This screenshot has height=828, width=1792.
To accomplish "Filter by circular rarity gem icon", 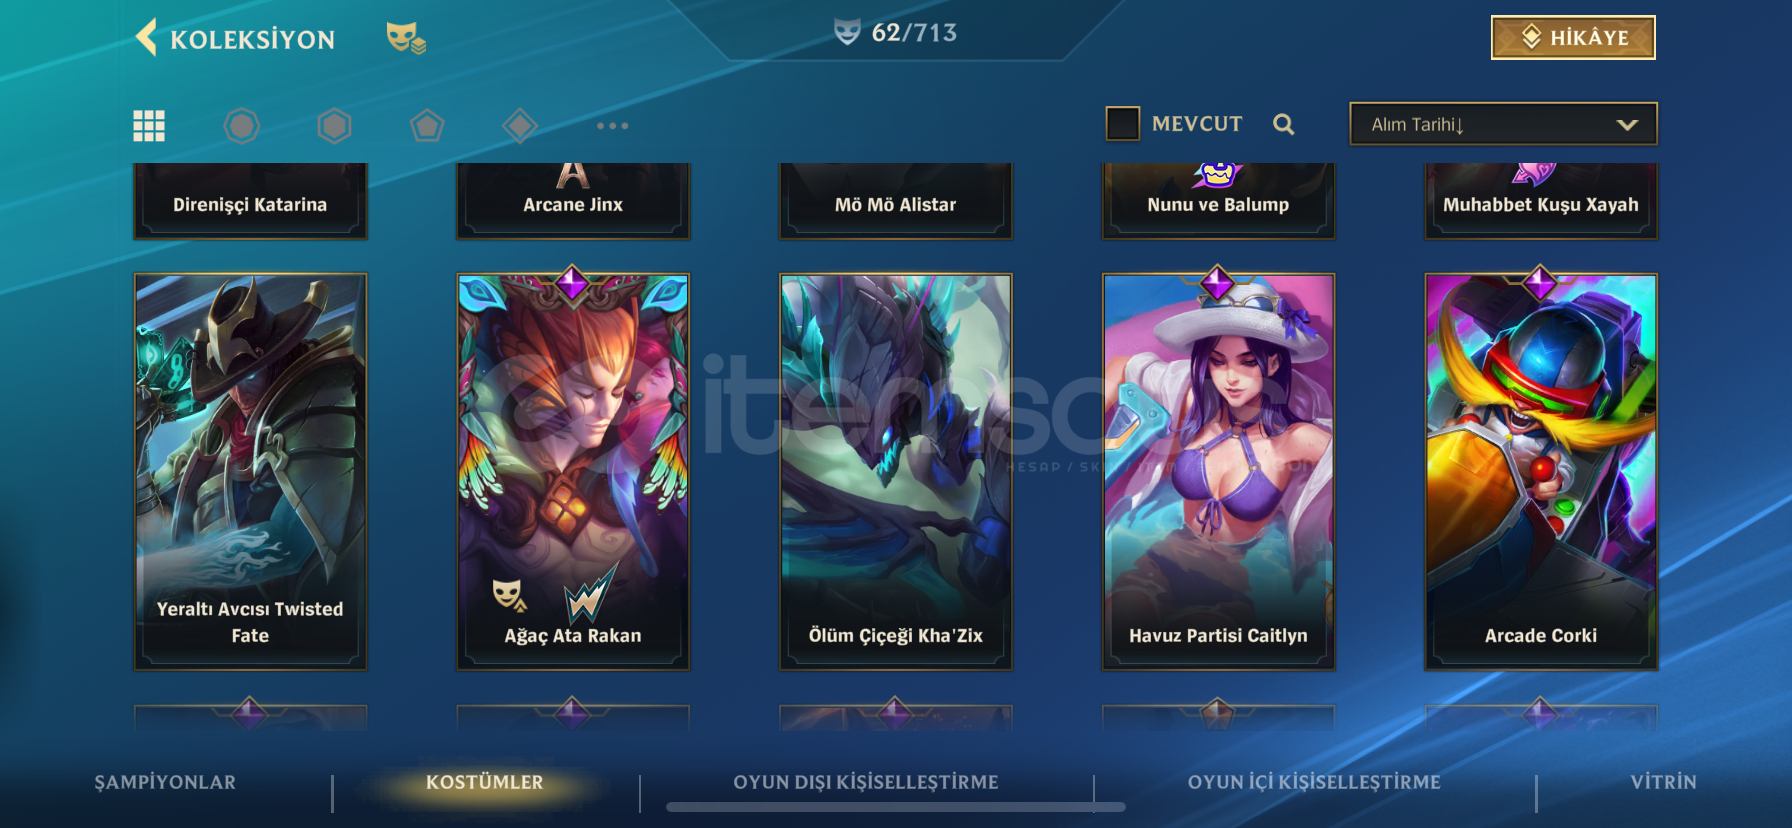I will coord(241,126).
